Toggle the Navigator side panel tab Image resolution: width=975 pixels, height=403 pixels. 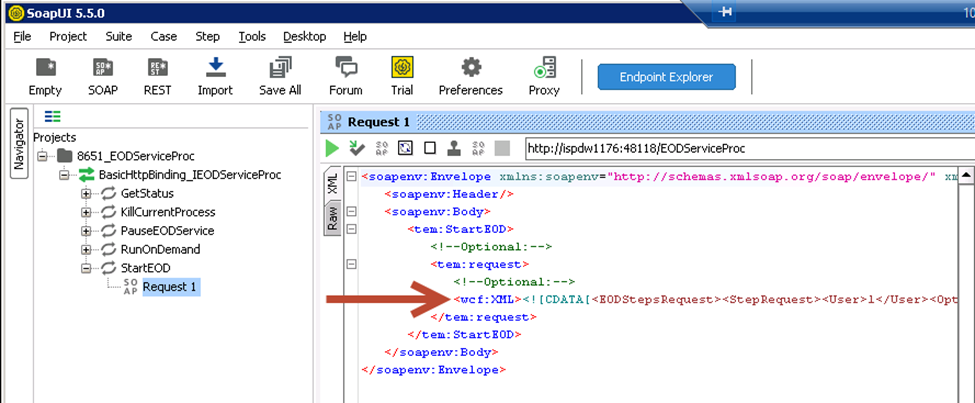point(20,144)
